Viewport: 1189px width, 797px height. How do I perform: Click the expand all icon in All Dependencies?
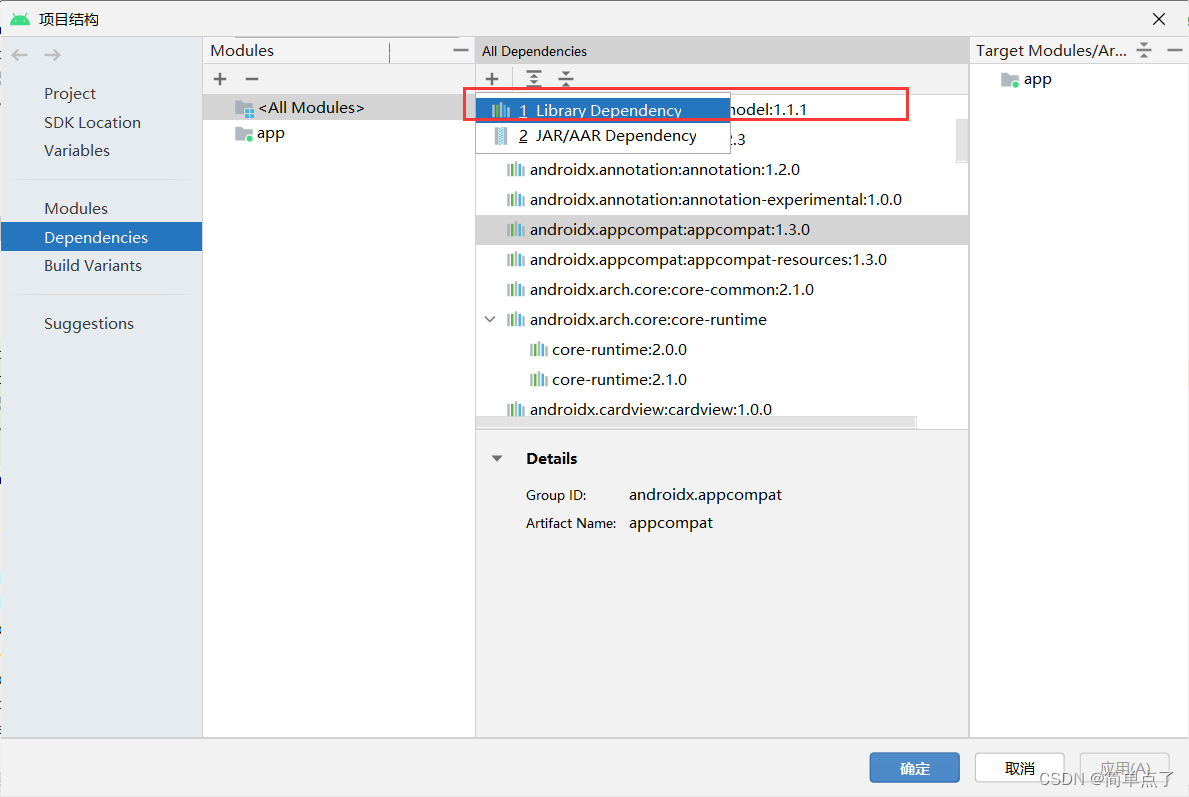pyautogui.click(x=533, y=78)
